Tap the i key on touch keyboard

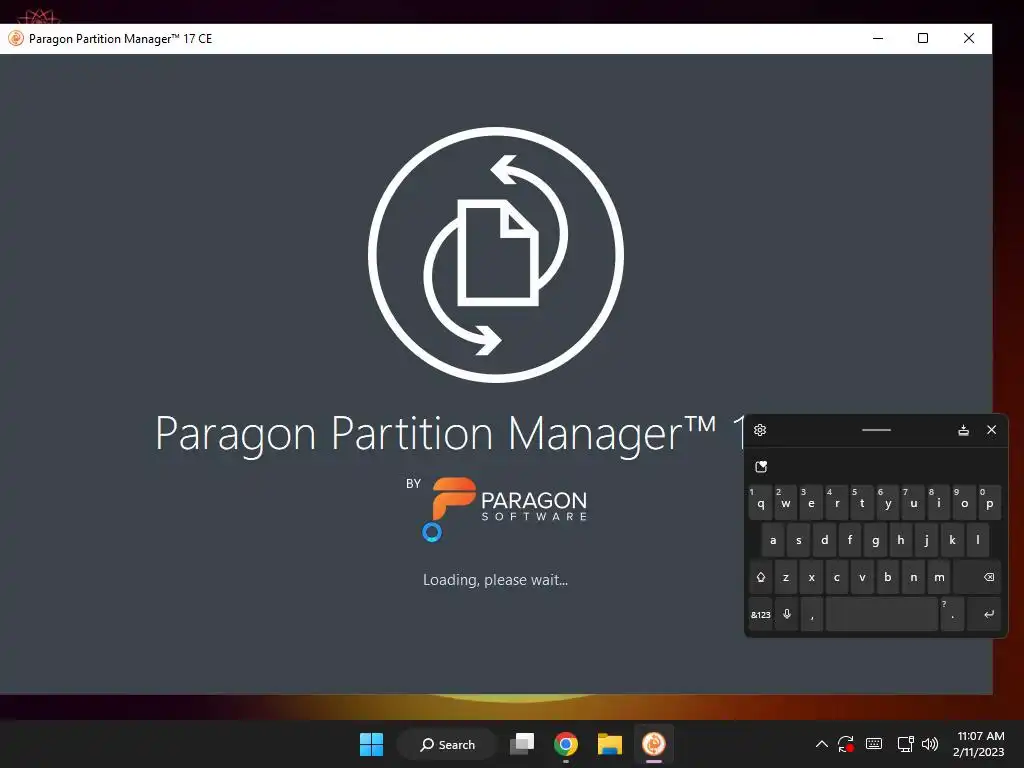click(x=938, y=502)
